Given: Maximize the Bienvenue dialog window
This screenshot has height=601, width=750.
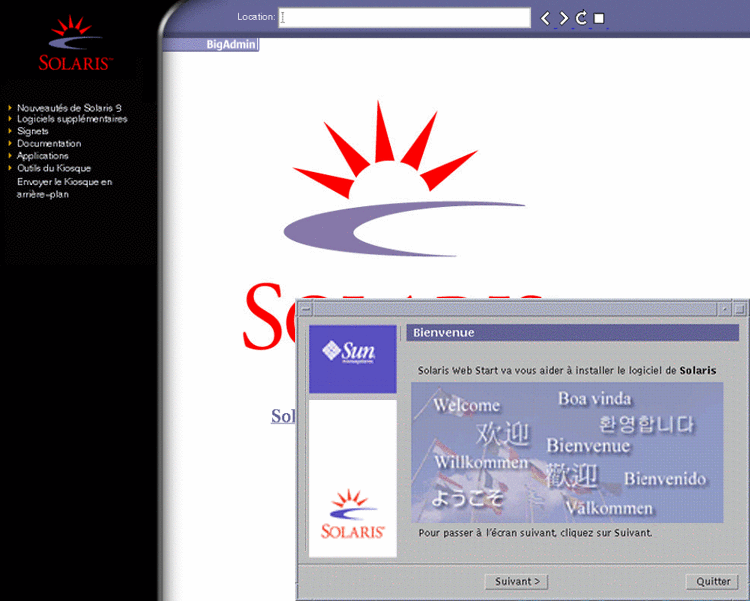Looking at the screenshot, I should pos(739,309).
